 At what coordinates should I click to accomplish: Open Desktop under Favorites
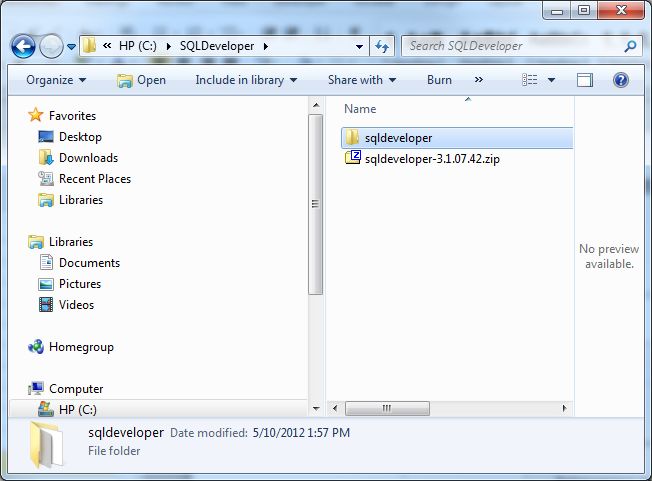80,137
